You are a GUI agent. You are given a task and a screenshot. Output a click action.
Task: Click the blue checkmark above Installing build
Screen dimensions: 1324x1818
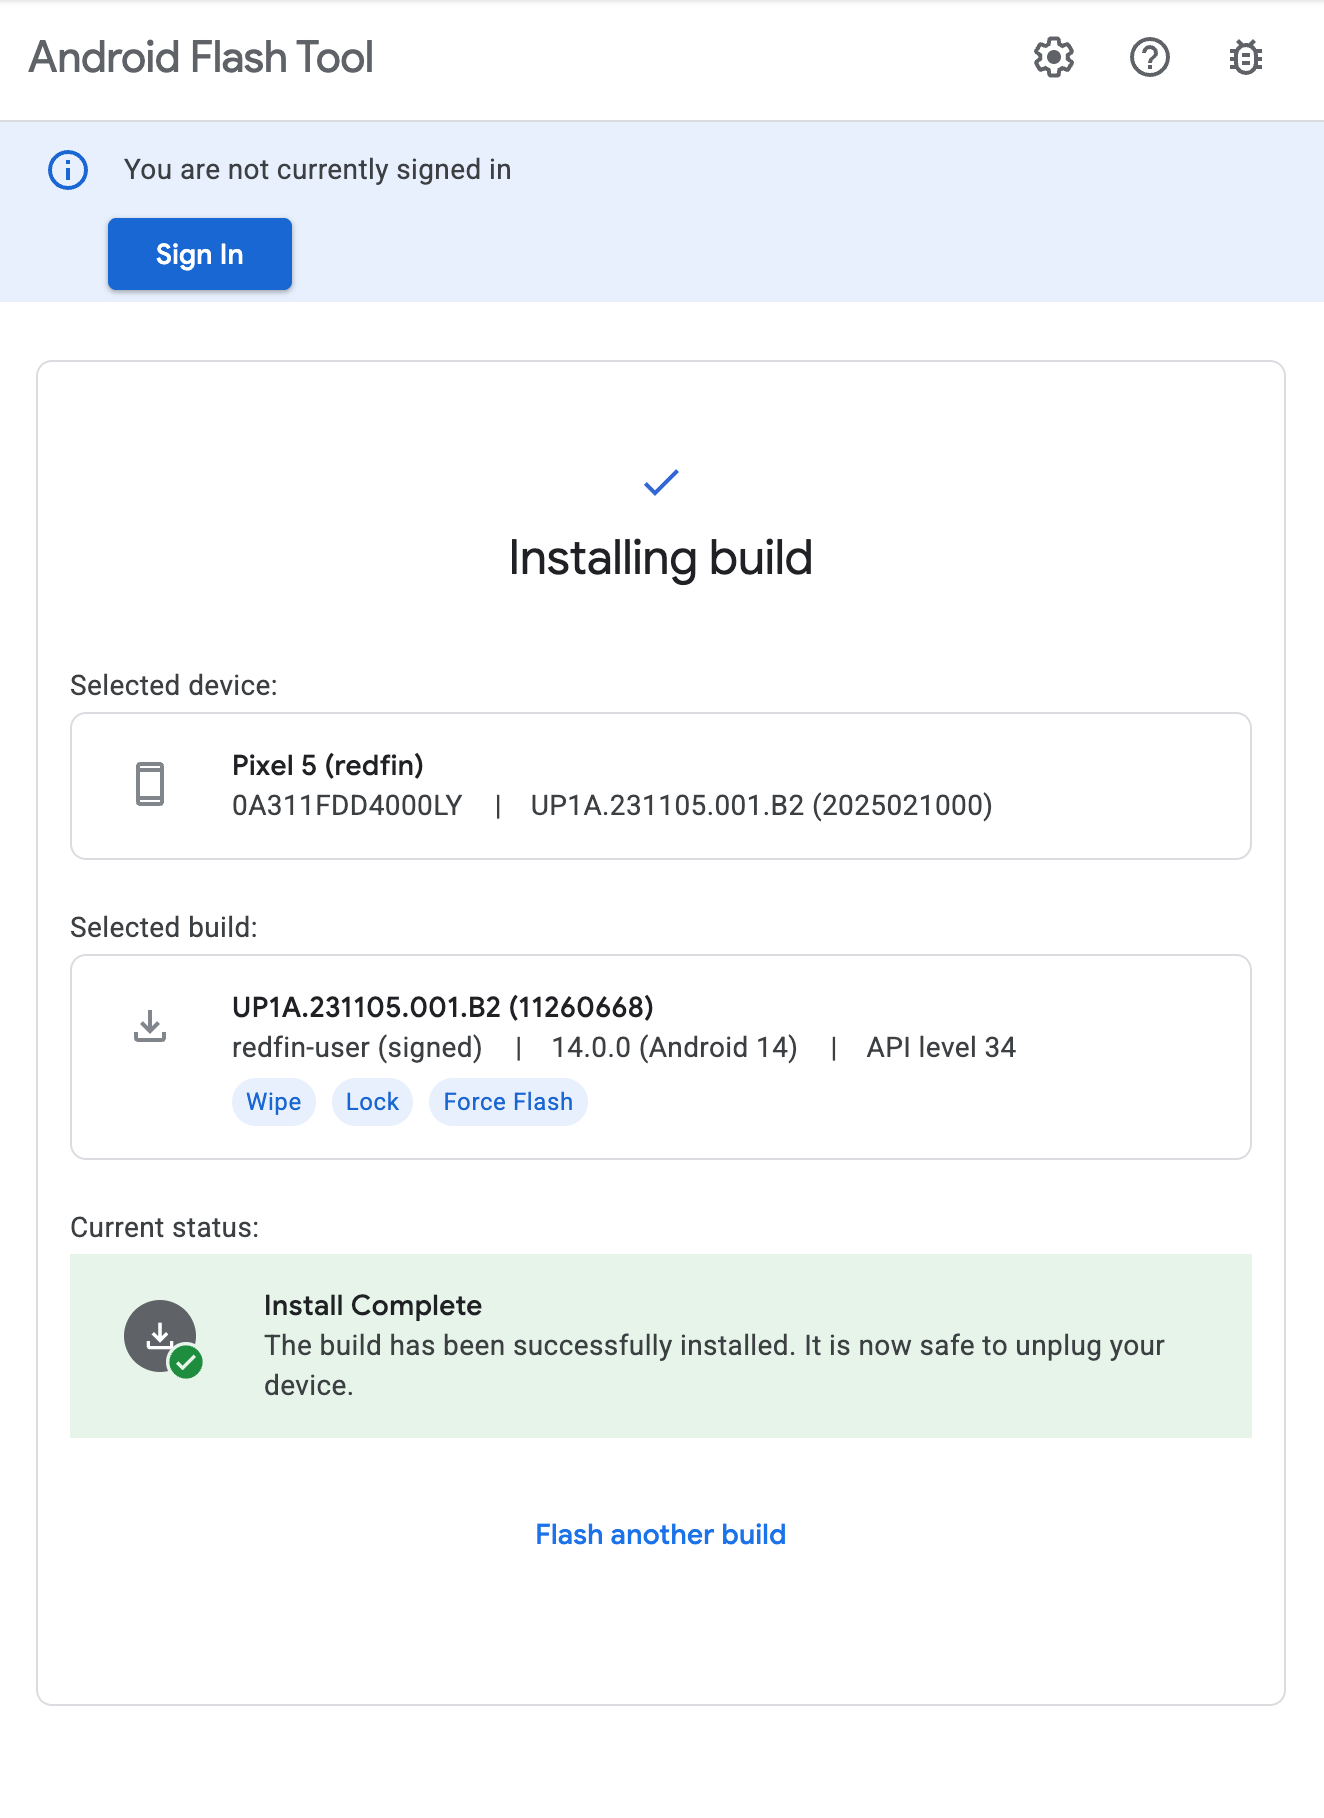(661, 483)
